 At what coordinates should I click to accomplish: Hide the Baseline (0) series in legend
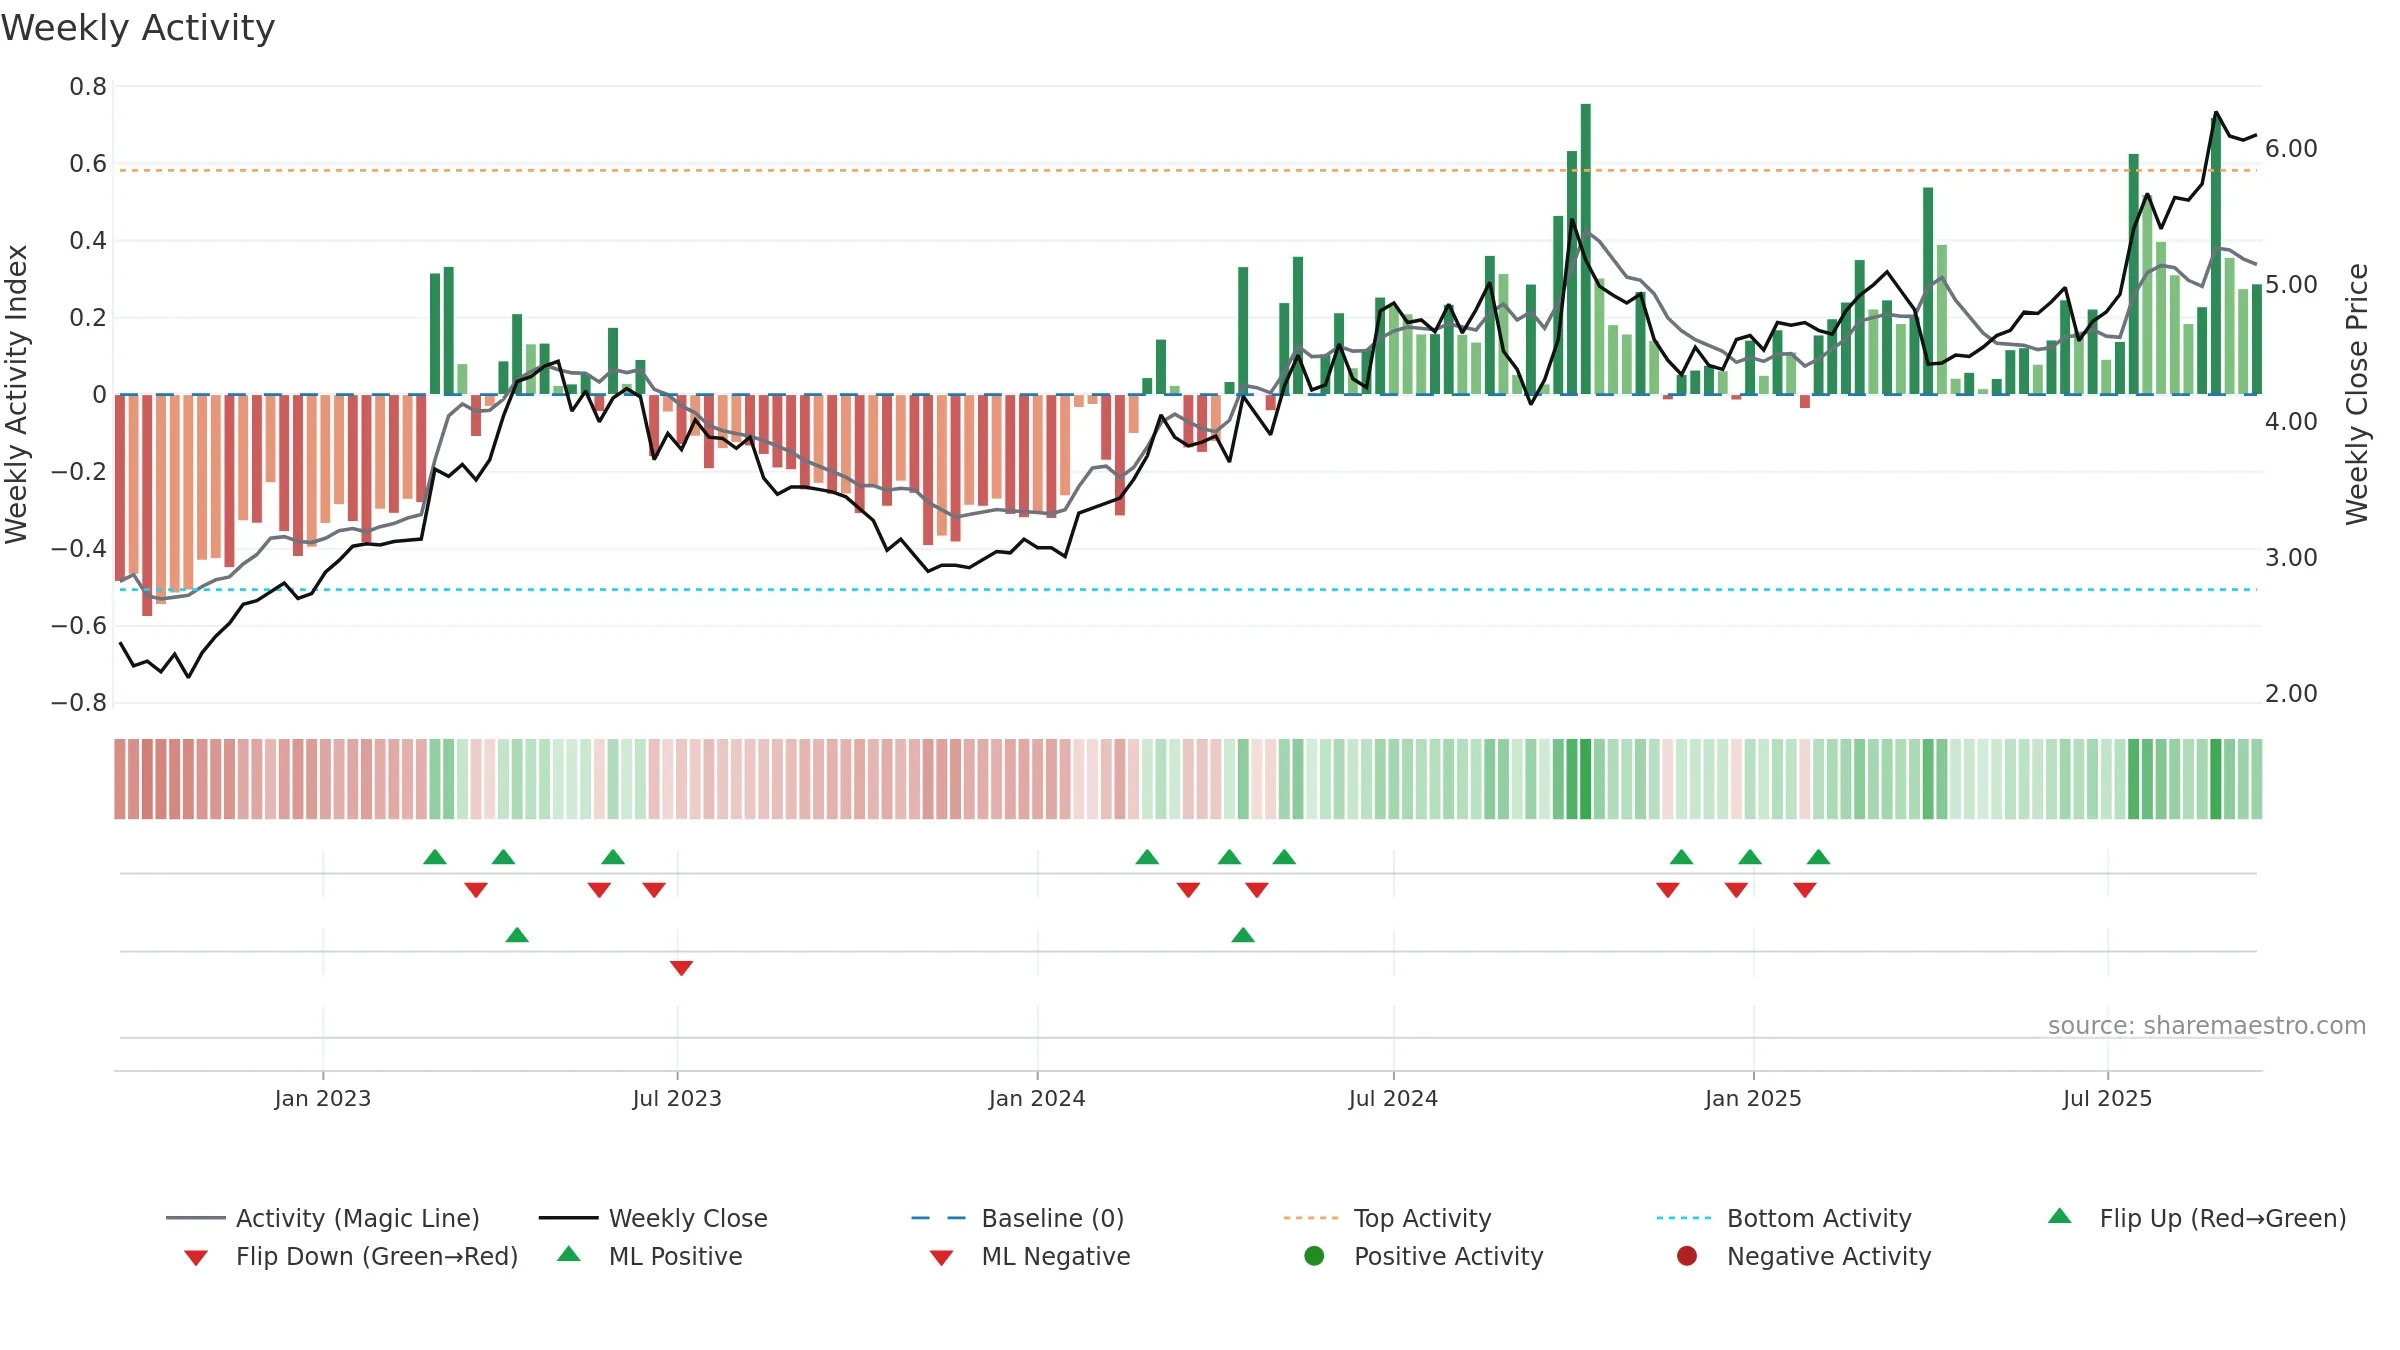[x=1017, y=1218]
